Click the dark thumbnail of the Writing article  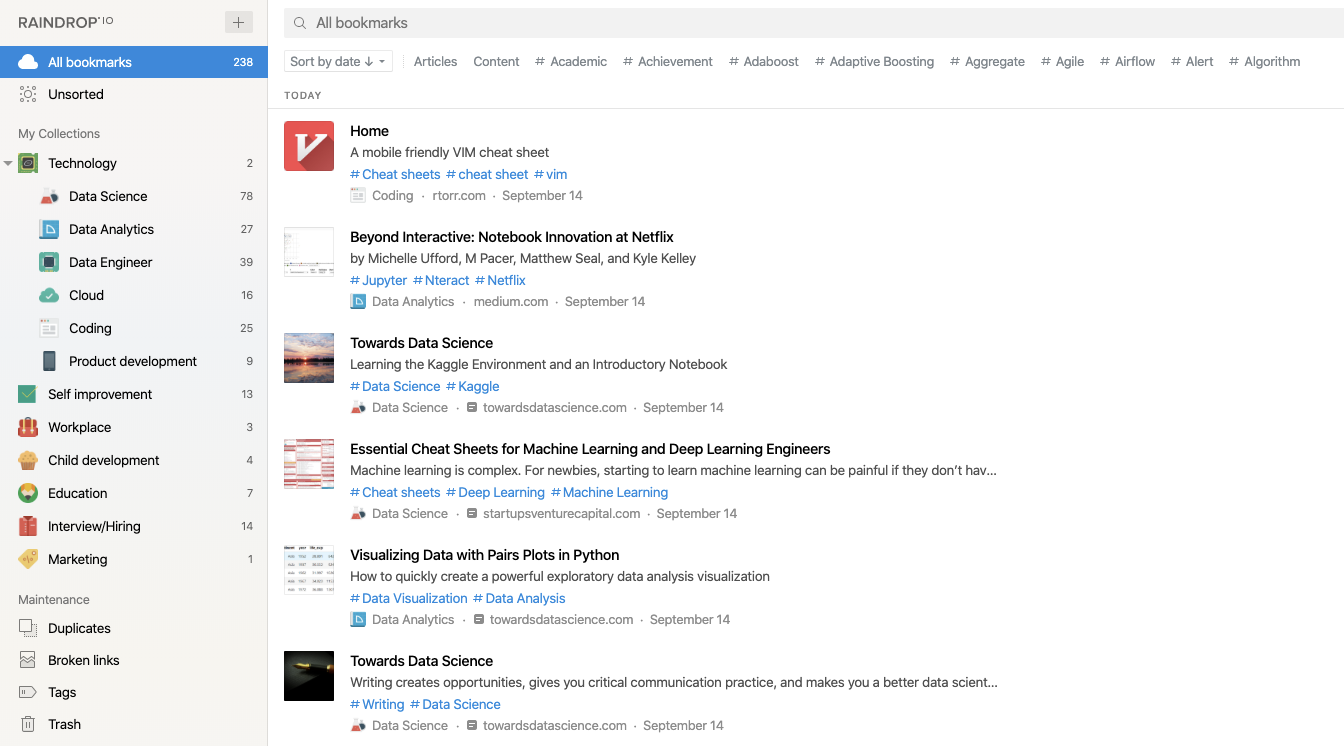coord(309,676)
